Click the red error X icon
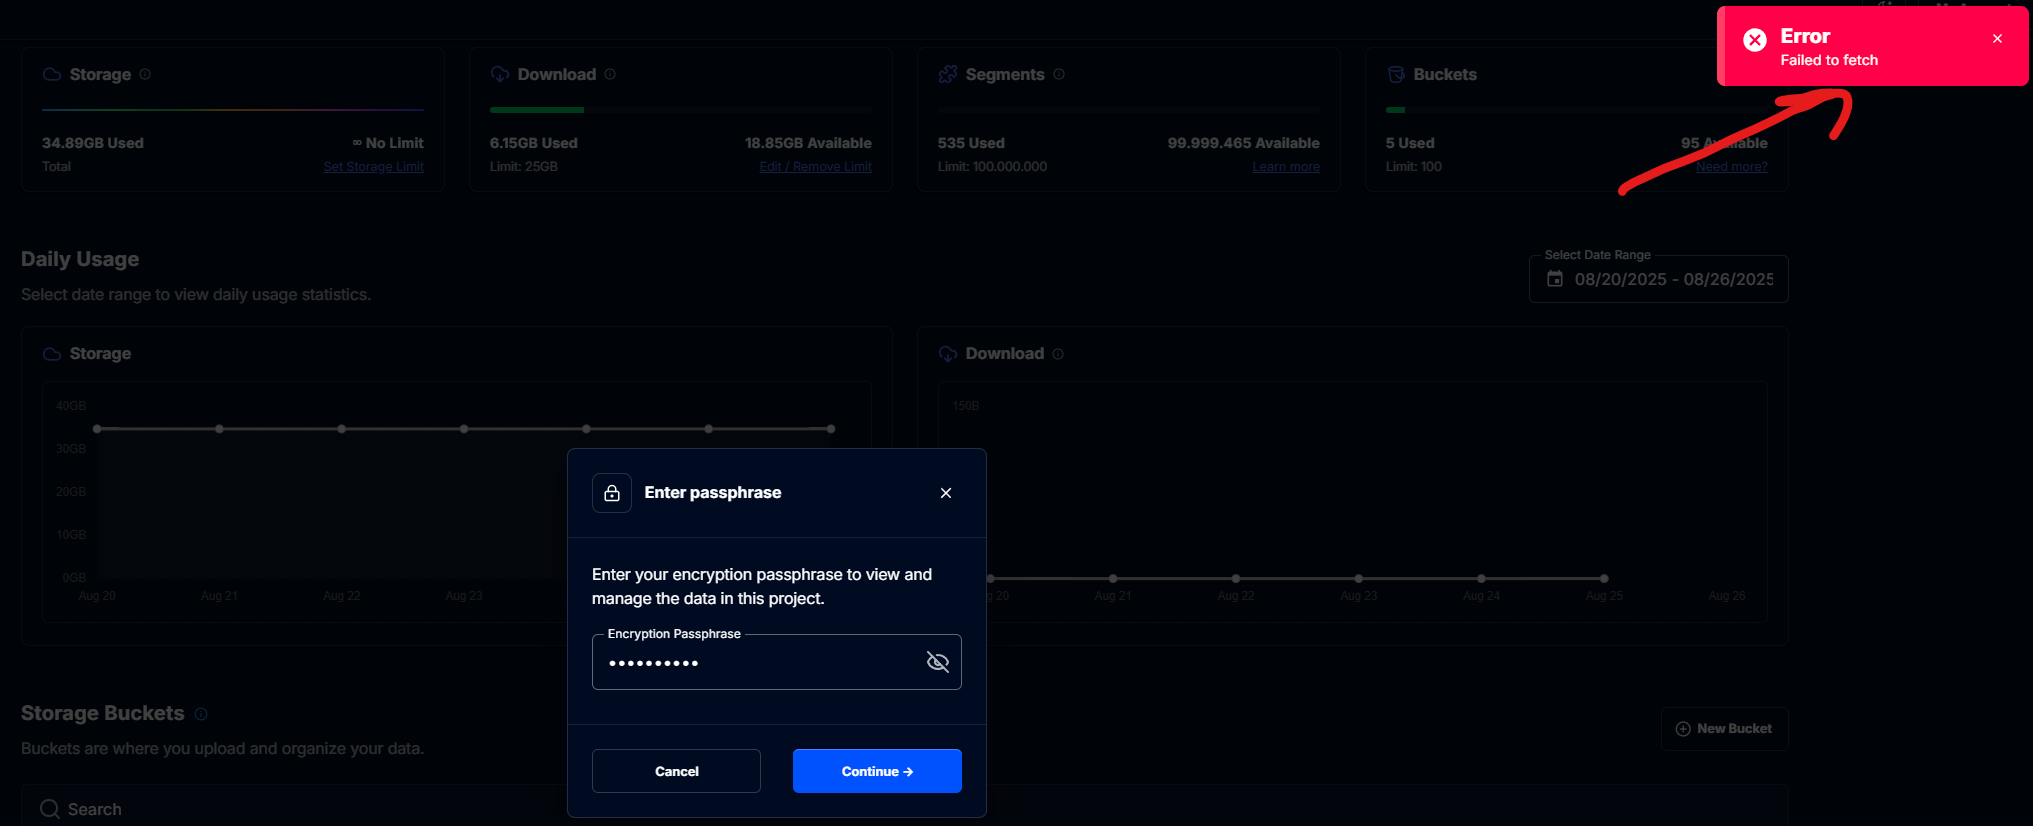Screen dimensions: 2033x826 click(x=1754, y=40)
